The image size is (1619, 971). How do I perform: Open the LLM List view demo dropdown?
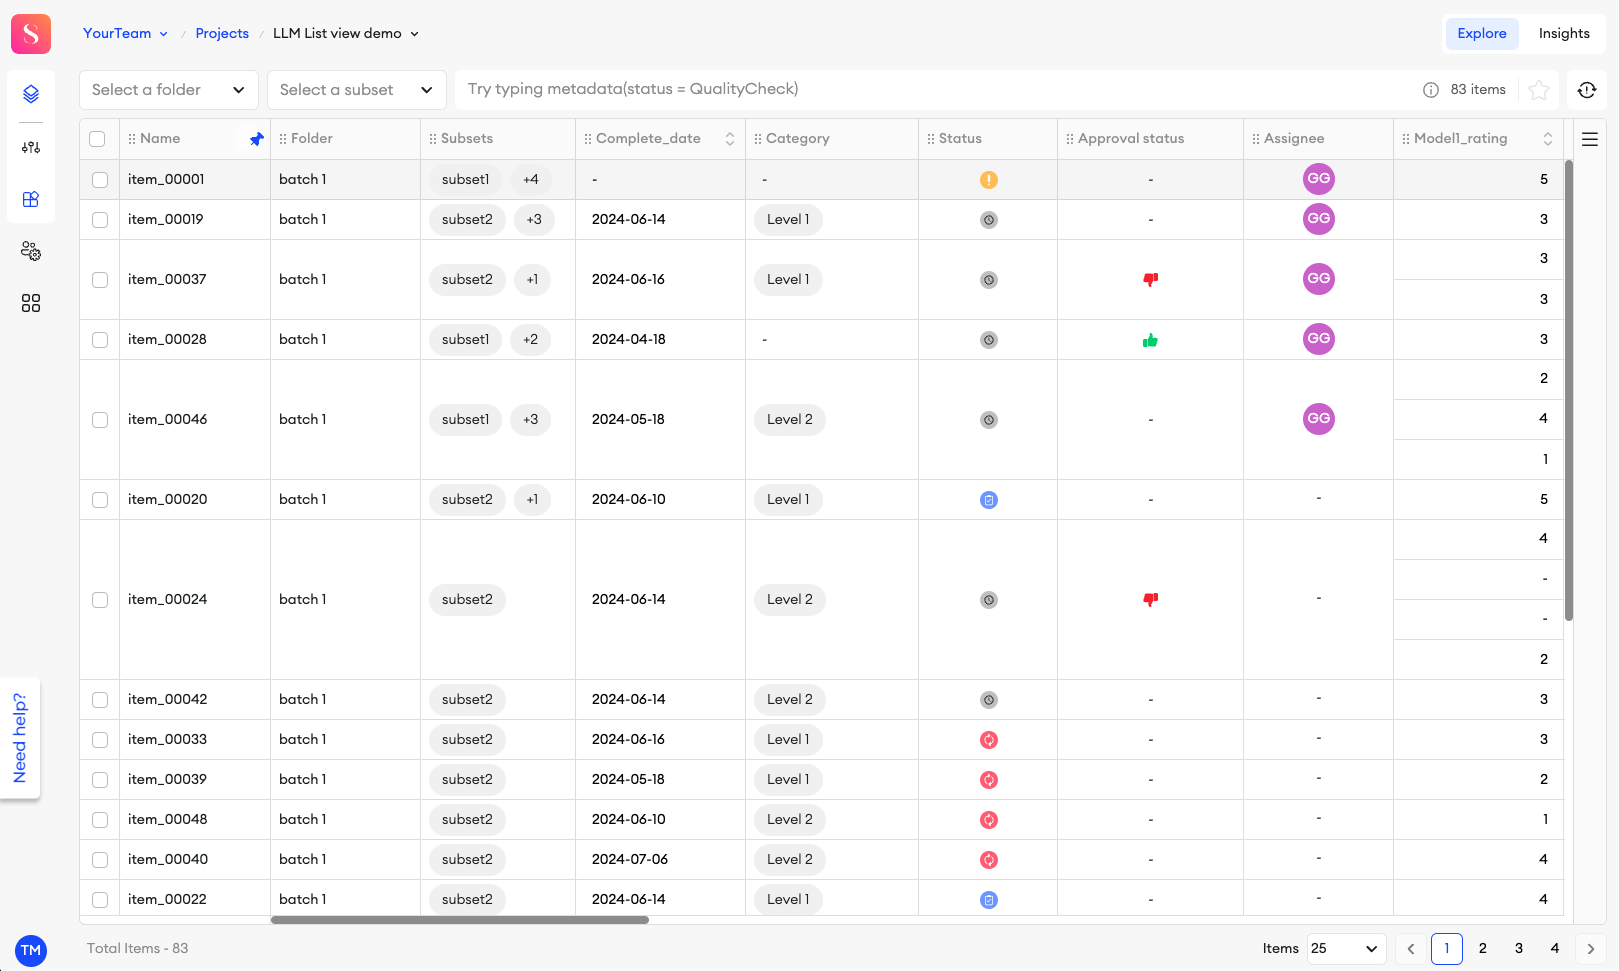(x=346, y=33)
